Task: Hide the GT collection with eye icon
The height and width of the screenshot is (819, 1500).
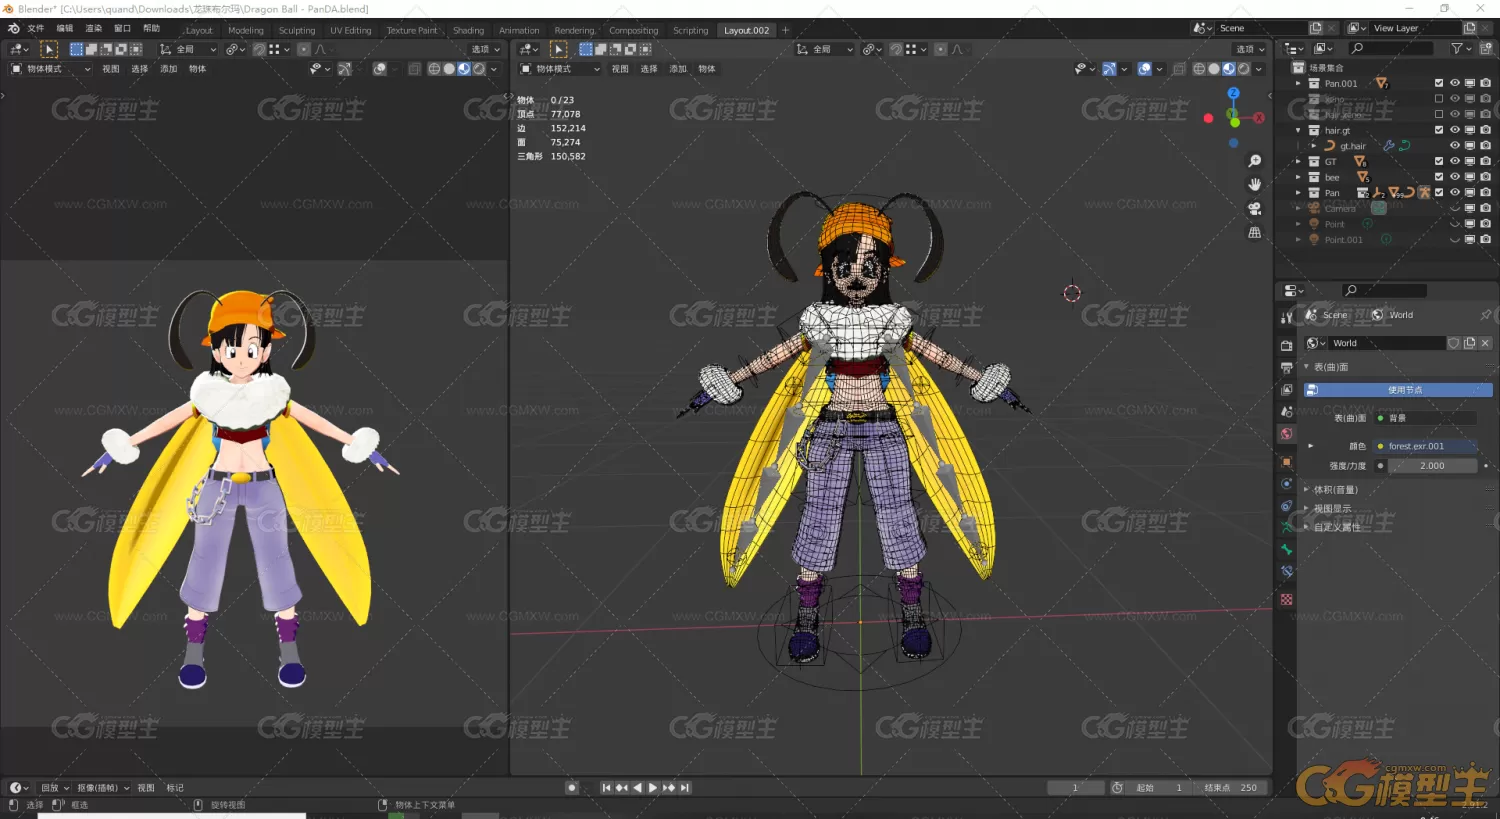Action: point(1455,161)
